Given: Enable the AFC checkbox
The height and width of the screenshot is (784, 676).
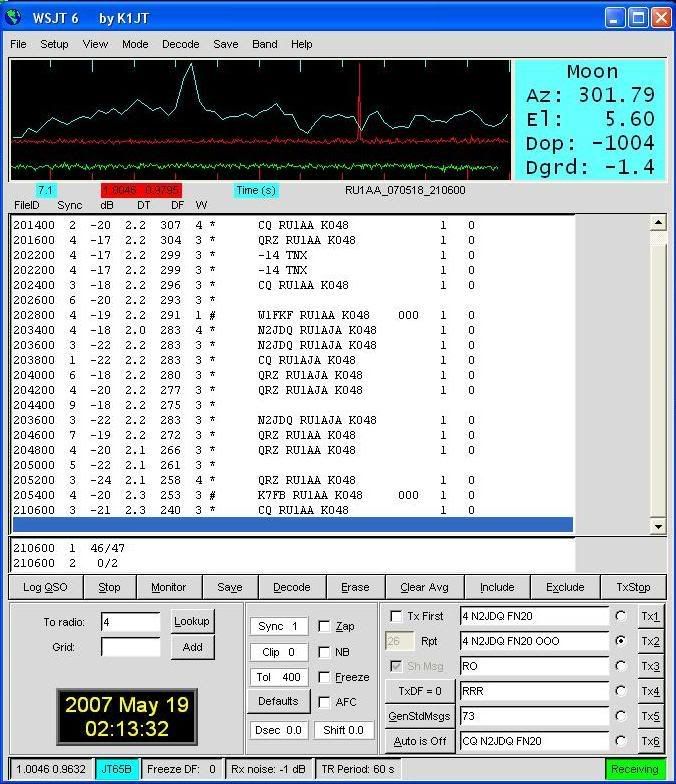Looking at the screenshot, I should (x=324, y=702).
